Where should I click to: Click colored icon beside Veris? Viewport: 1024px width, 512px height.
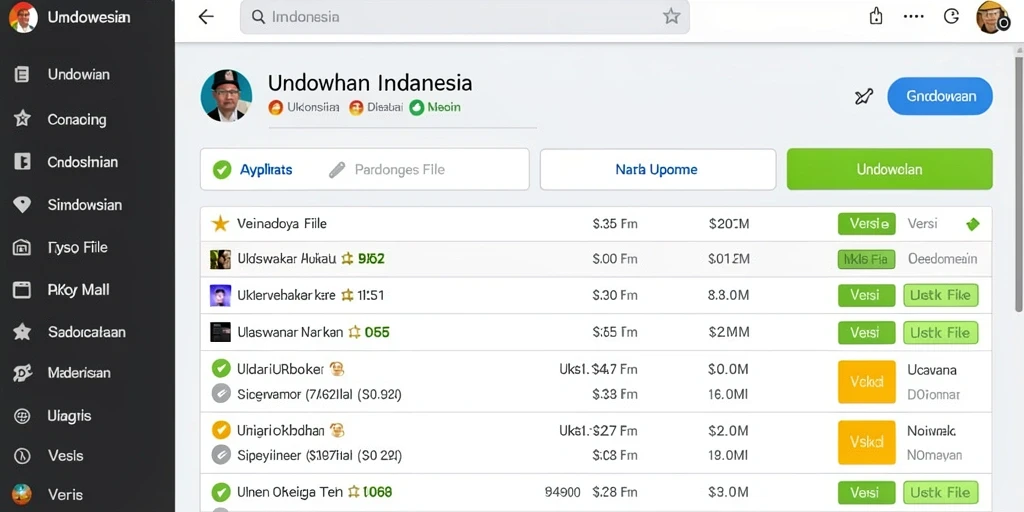22,494
